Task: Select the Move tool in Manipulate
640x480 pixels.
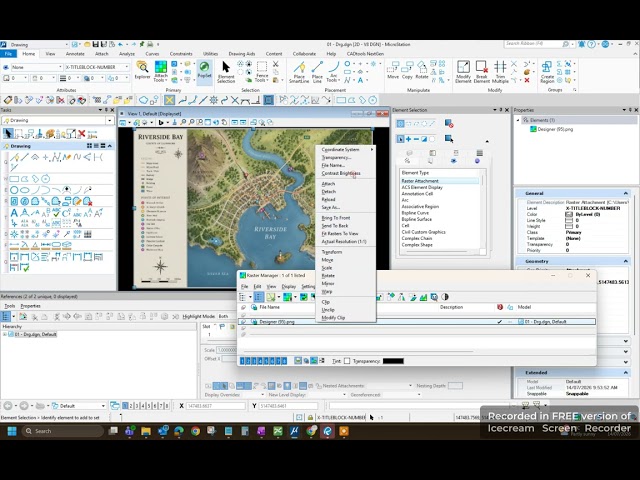Action: [393, 70]
